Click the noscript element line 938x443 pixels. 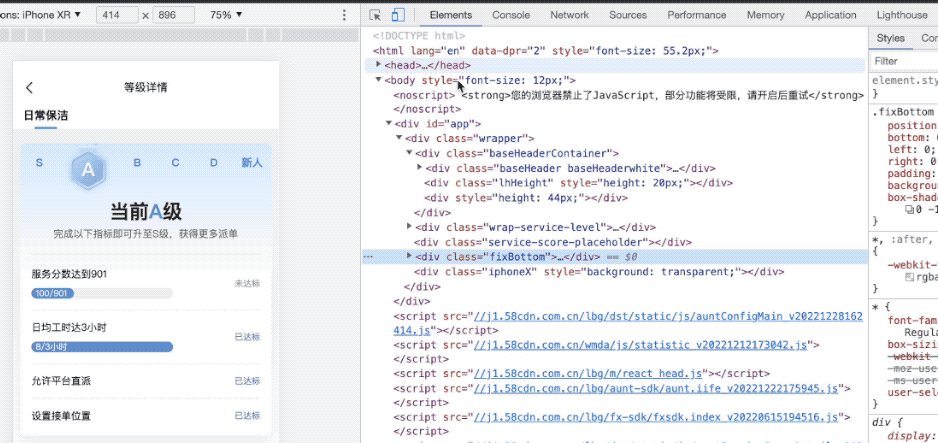(628, 95)
